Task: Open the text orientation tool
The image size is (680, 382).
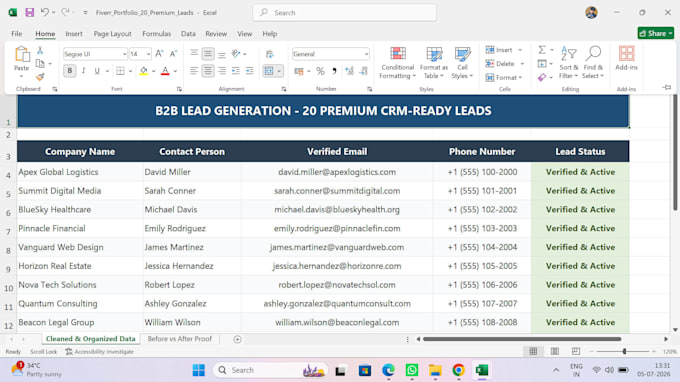Action: pos(236,54)
